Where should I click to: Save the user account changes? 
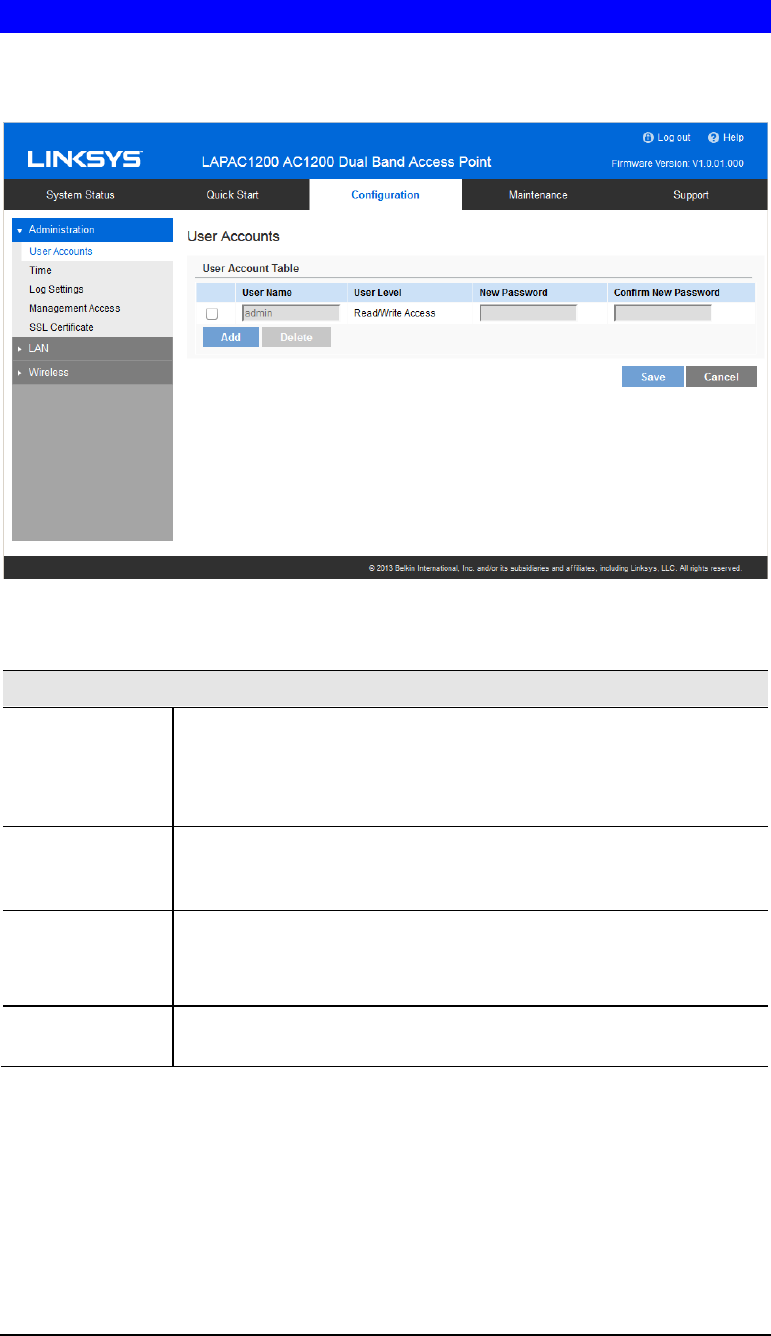(x=653, y=377)
